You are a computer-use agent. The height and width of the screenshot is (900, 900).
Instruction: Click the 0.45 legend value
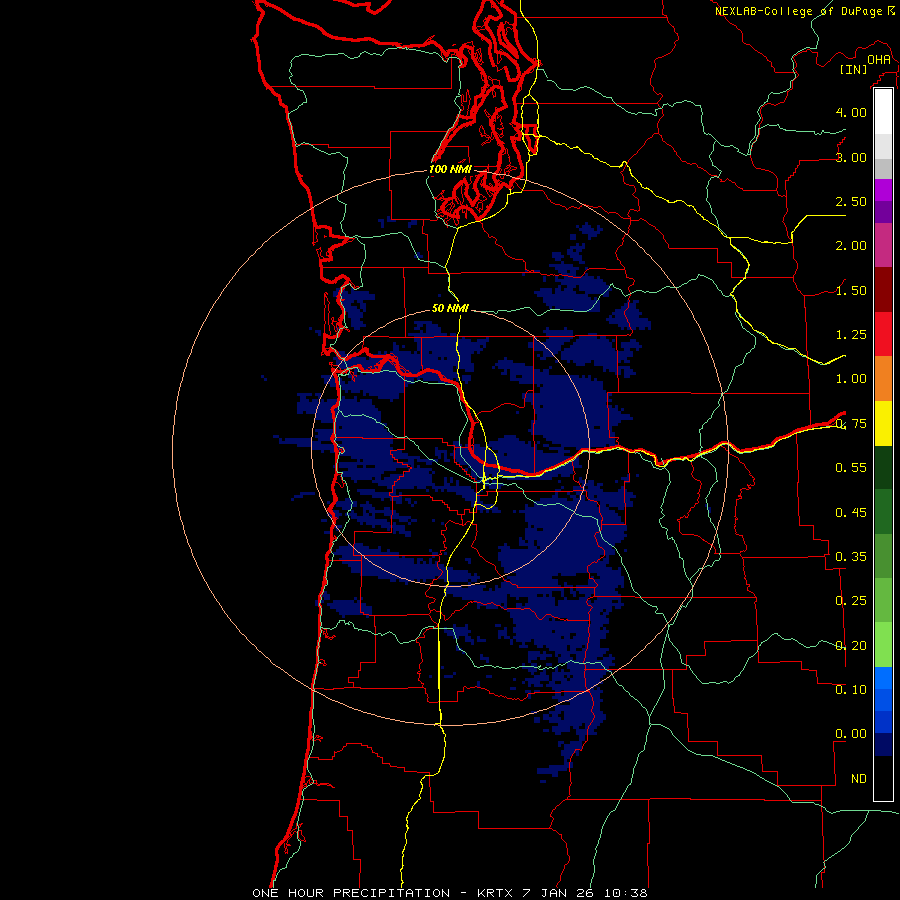[851, 512]
